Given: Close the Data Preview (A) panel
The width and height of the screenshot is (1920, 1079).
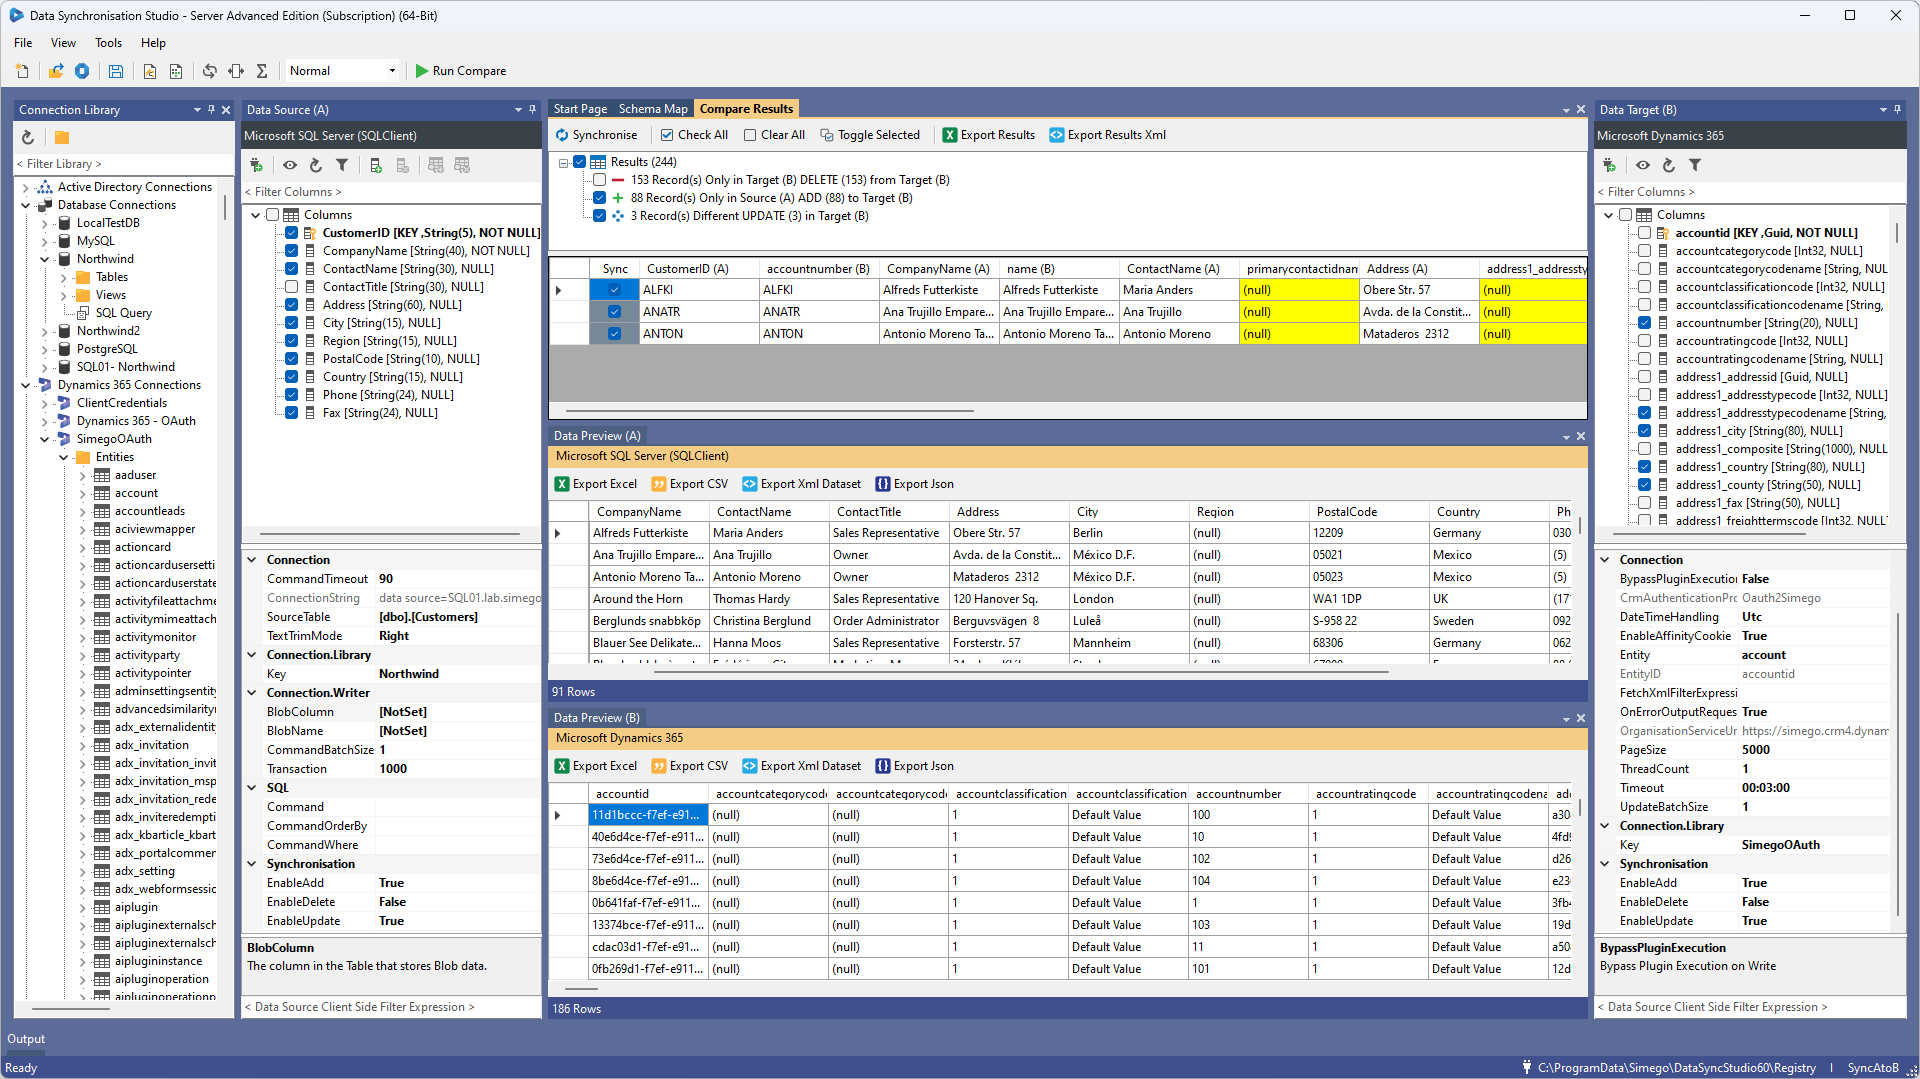Looking at the screenshot, I should 1581,436.
